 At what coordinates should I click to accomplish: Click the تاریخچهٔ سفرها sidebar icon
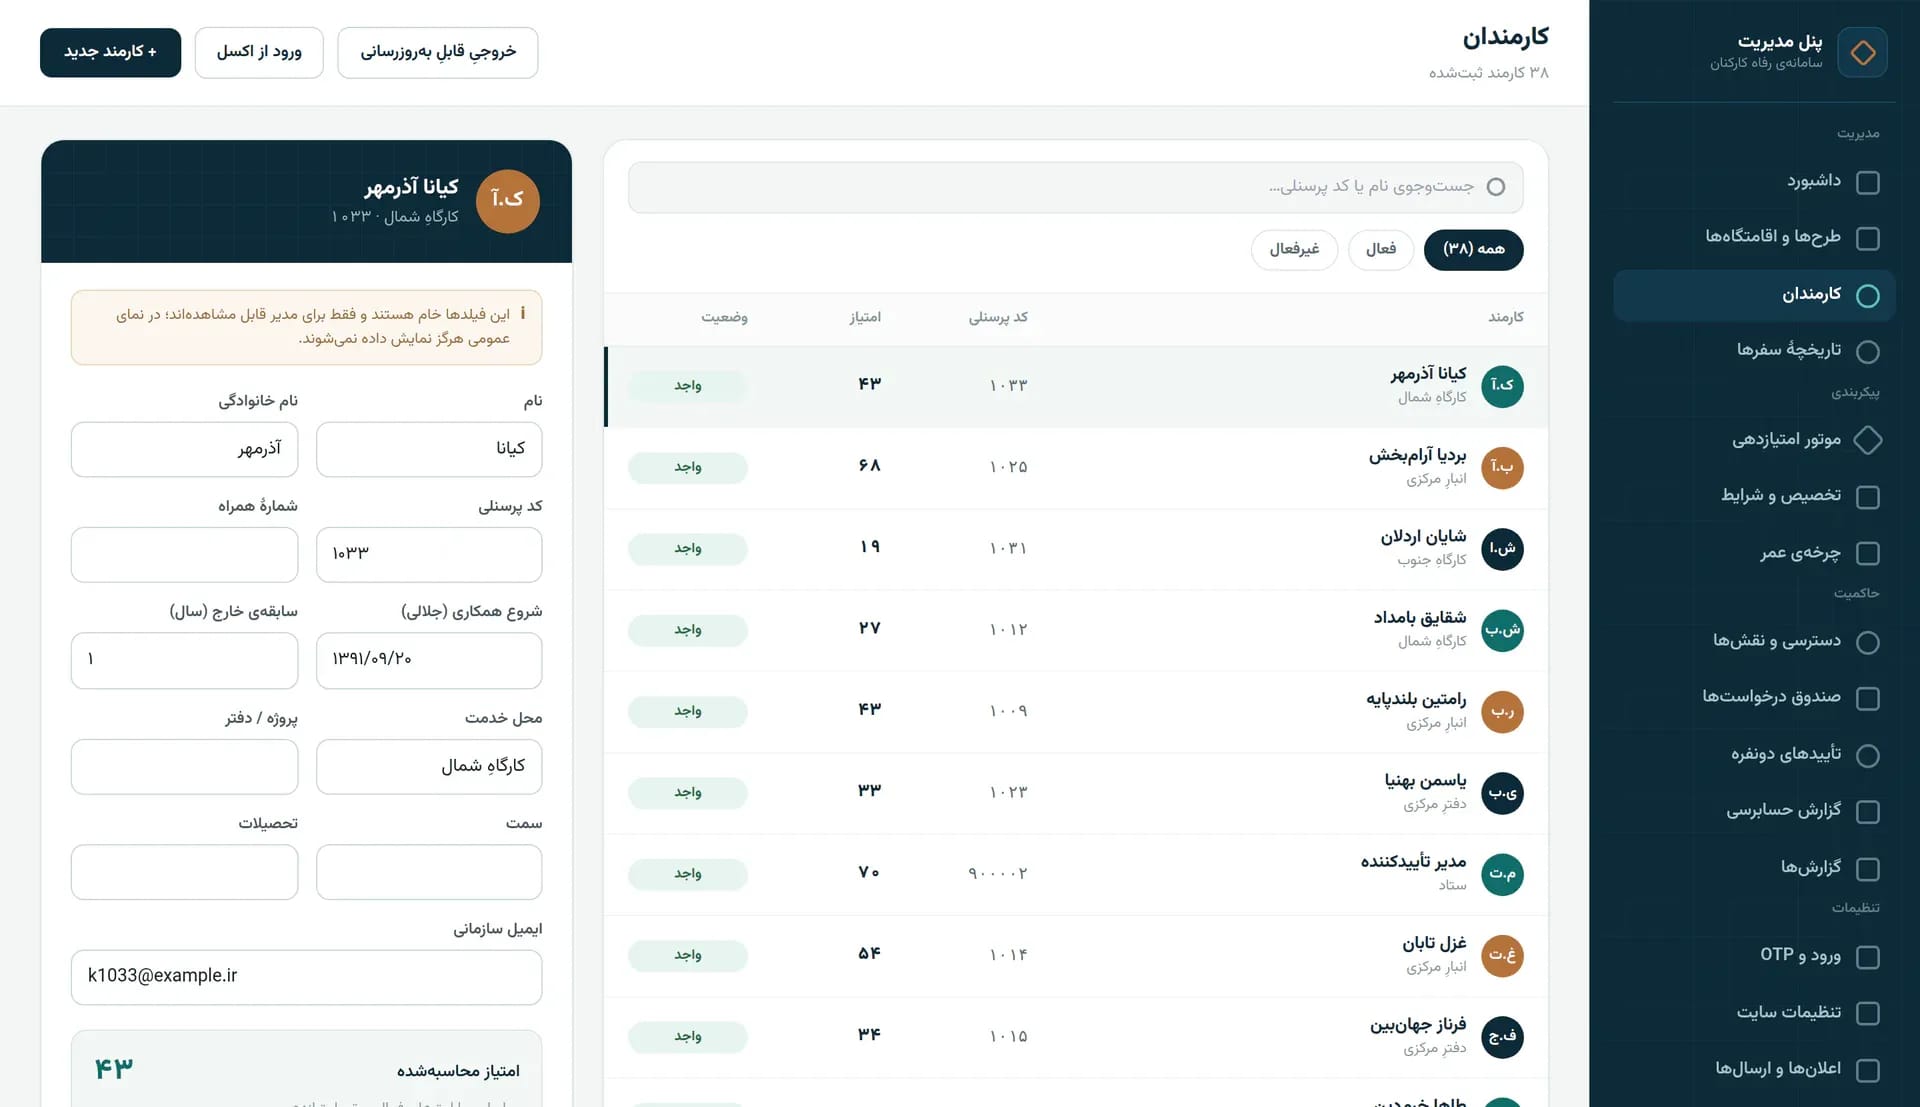1867,351
